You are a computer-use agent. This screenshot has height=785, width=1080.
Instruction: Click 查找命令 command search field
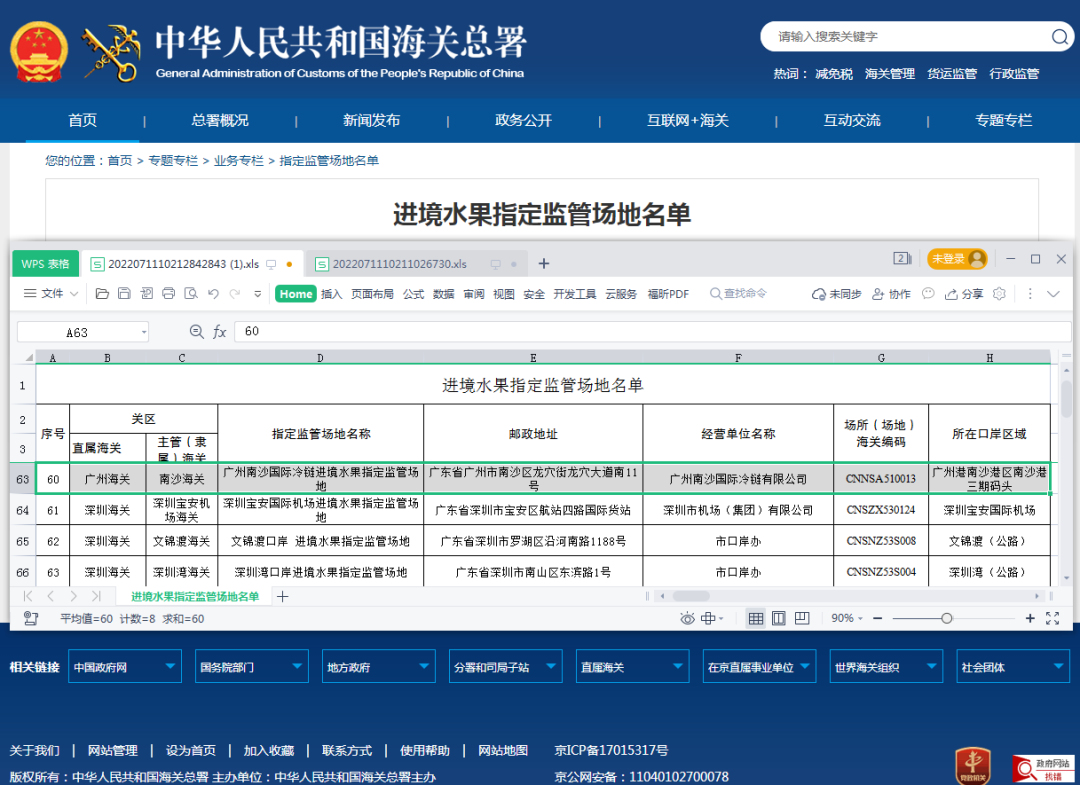(x=738, y=294)
